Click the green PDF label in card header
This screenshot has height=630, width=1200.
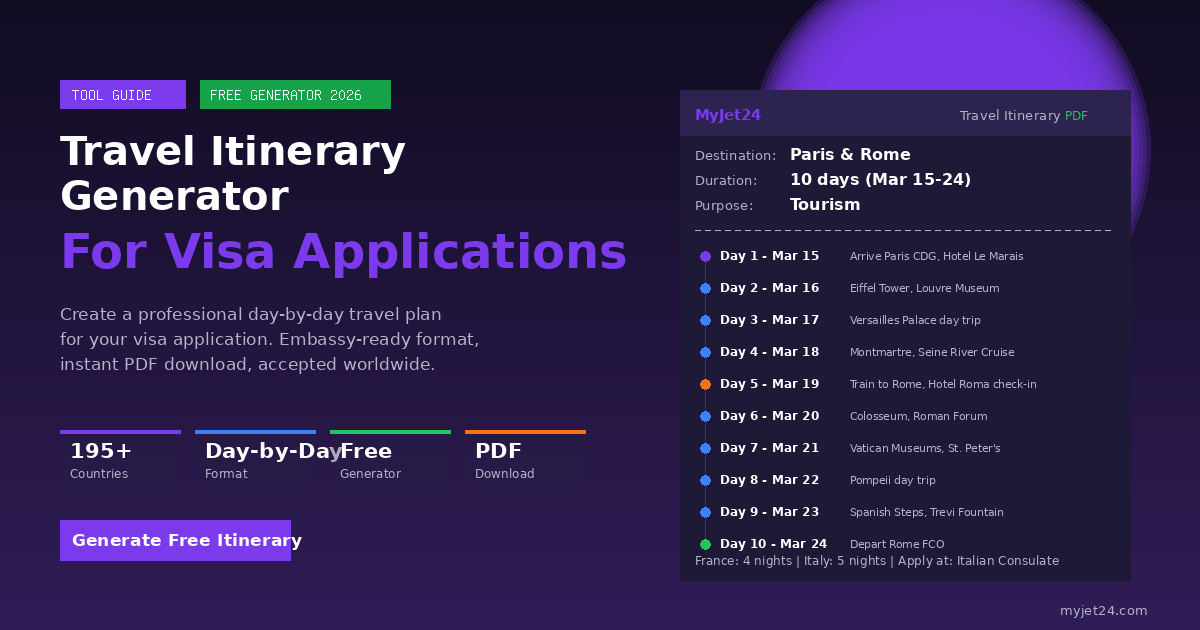click(x=1076, y=115)
